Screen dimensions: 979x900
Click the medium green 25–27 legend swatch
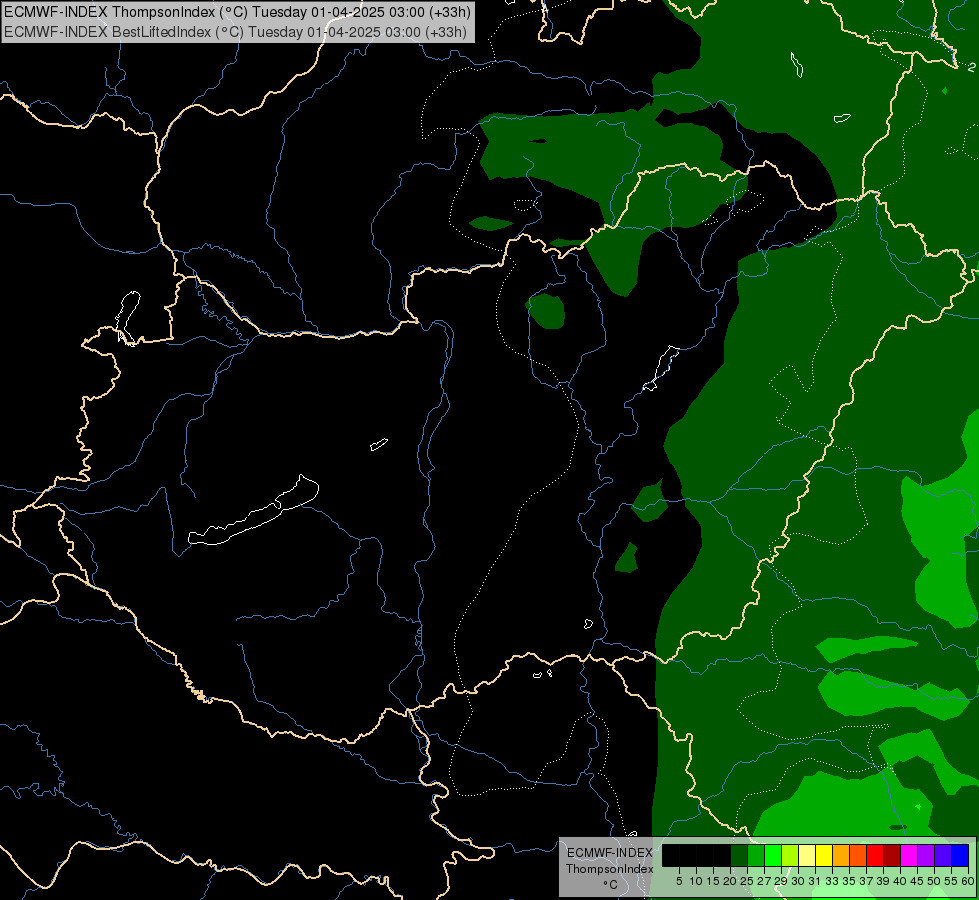pos(756,855)
